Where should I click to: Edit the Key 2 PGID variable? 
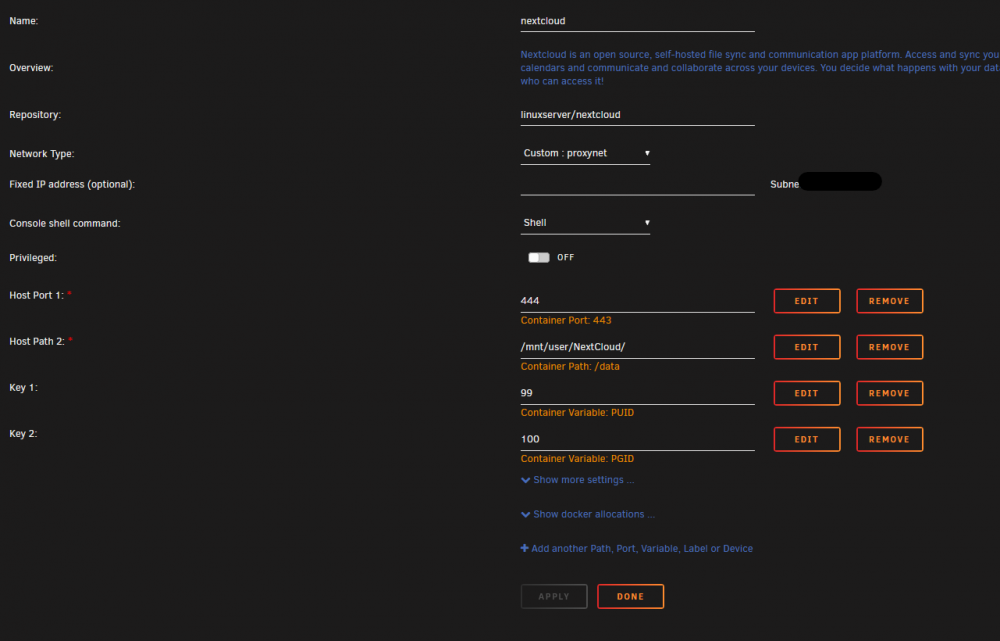tap(807, 439)
